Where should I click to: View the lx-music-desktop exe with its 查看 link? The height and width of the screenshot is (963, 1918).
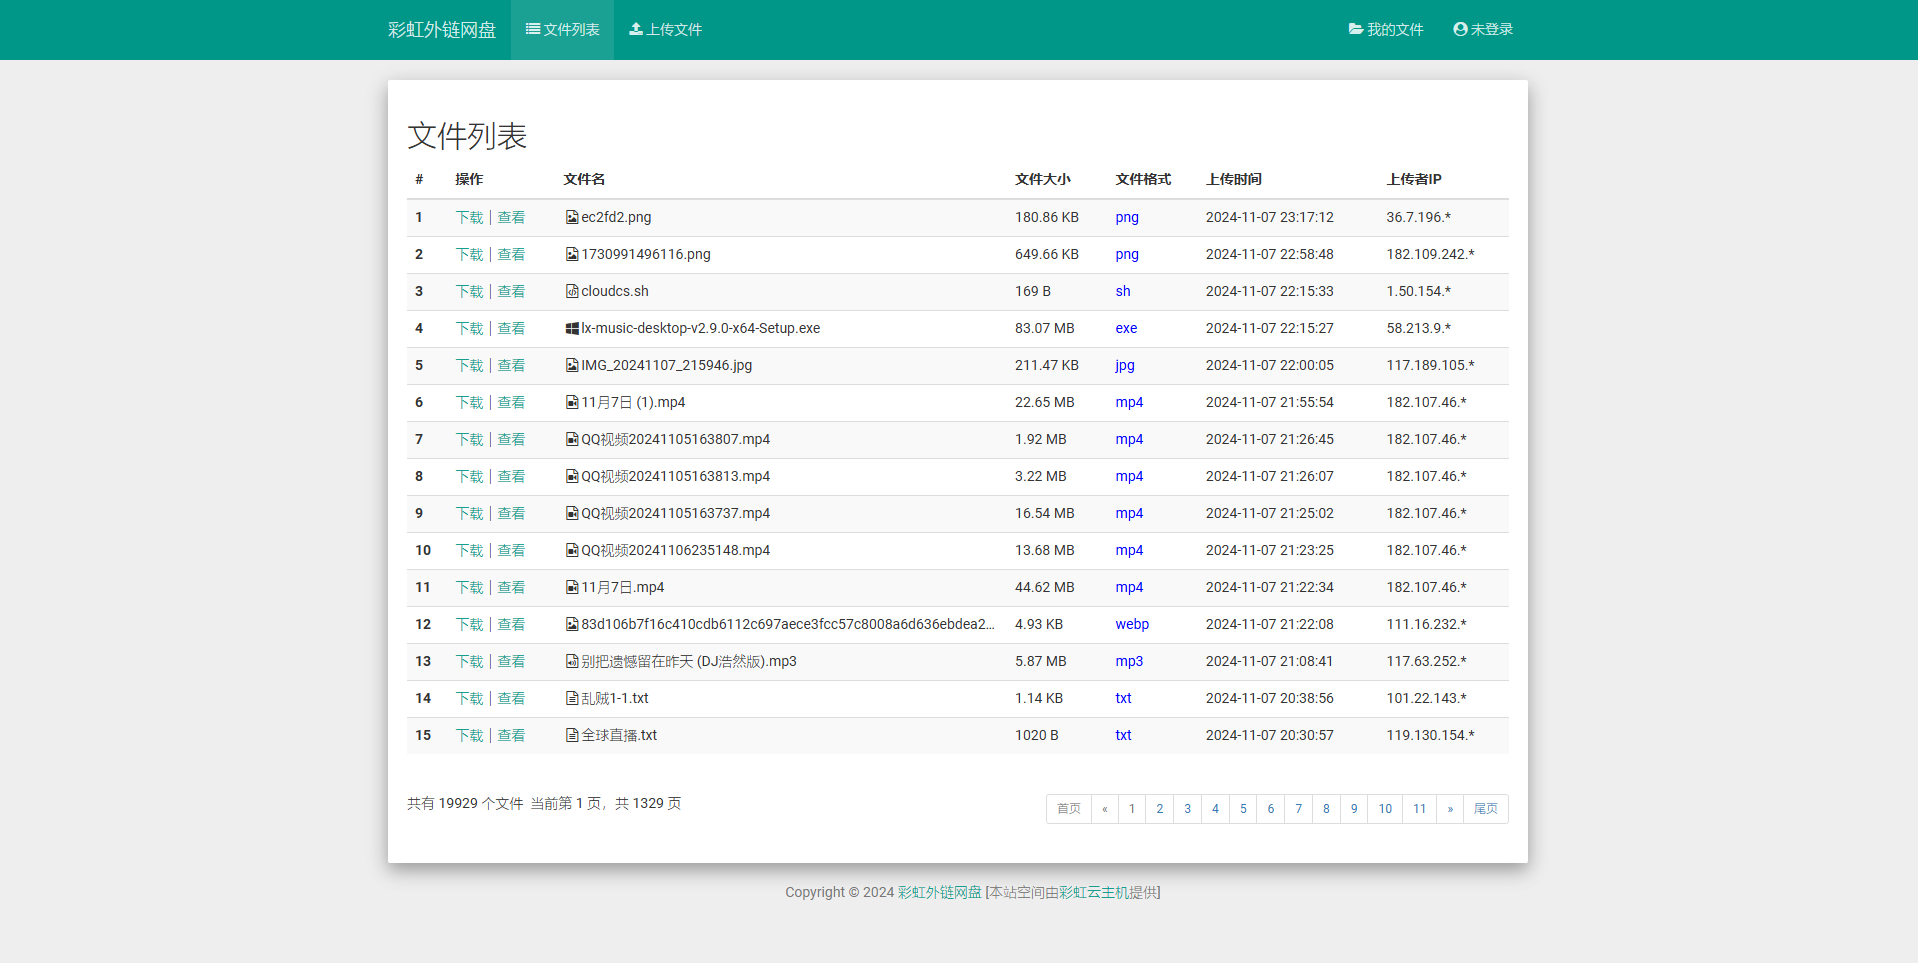(x=511, y=328)
